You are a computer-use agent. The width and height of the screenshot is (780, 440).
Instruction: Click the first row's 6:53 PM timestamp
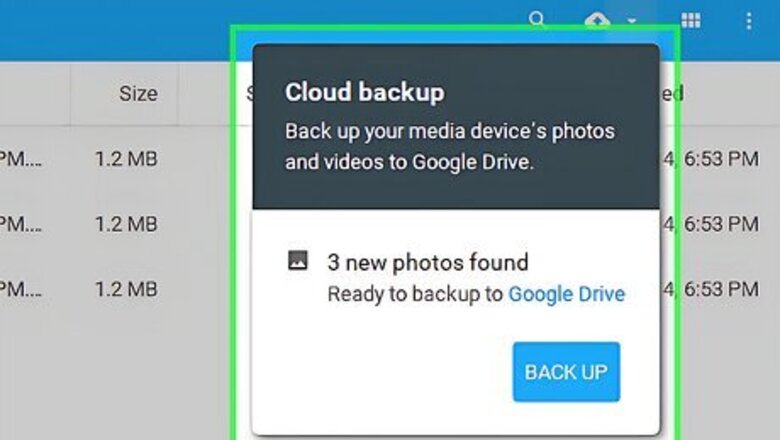point(720,157)
